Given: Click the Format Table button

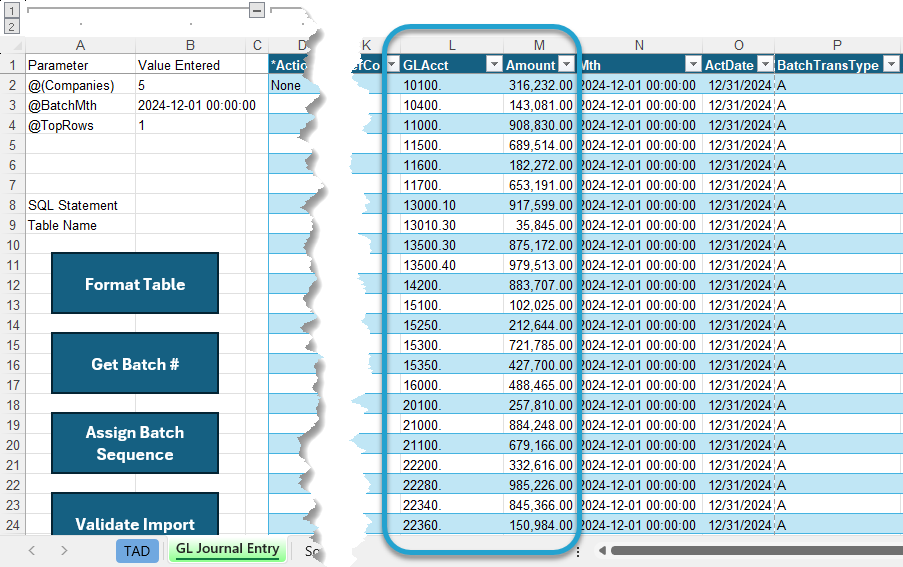Looking at the screenshot, I should tap(135, 283).
